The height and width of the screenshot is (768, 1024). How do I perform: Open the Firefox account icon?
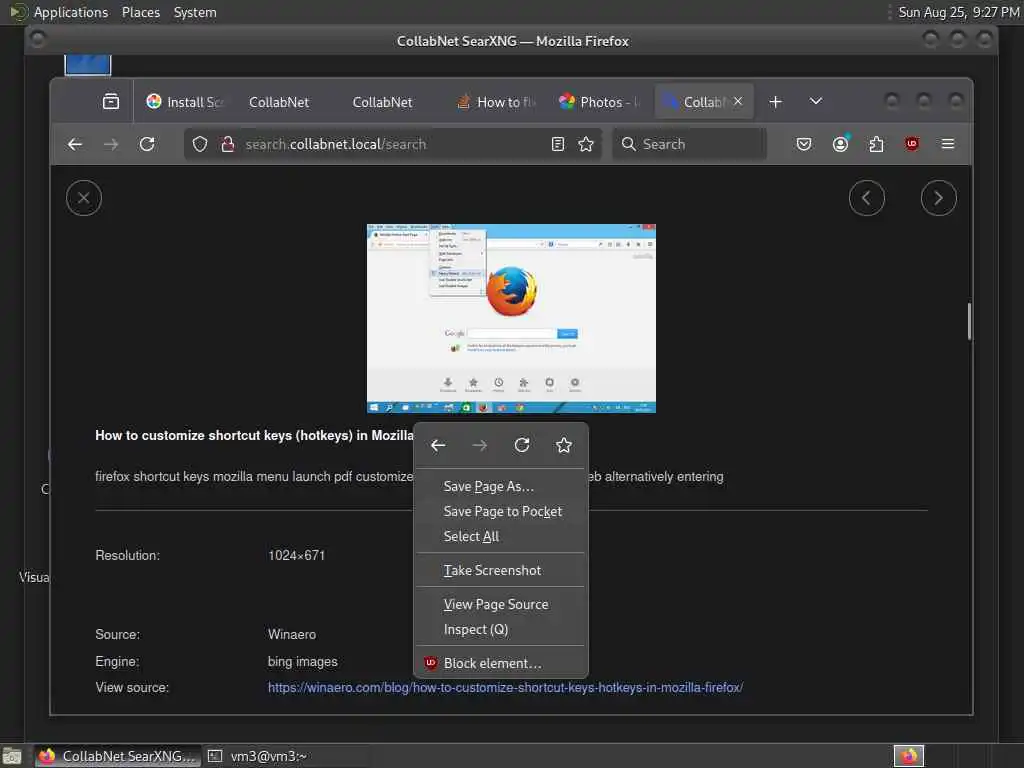tap(840, 144)
